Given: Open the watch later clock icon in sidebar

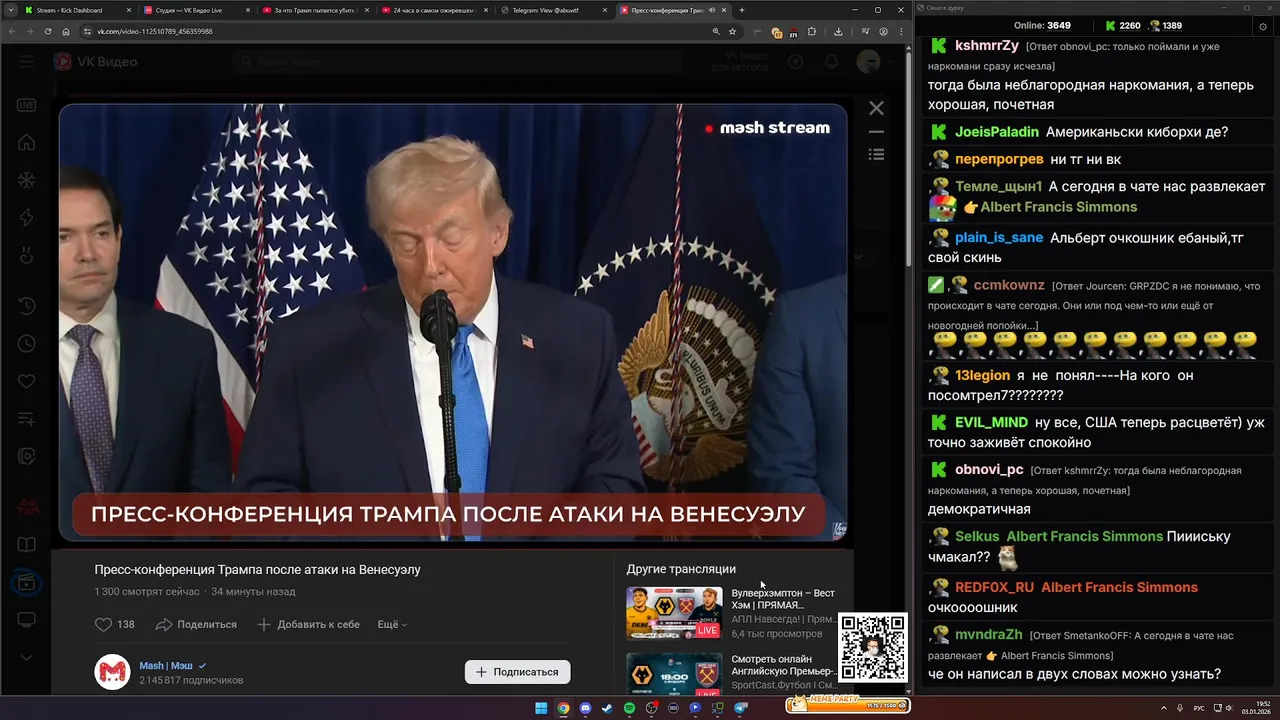Looking at the screenshot, I should coord(26,343).
